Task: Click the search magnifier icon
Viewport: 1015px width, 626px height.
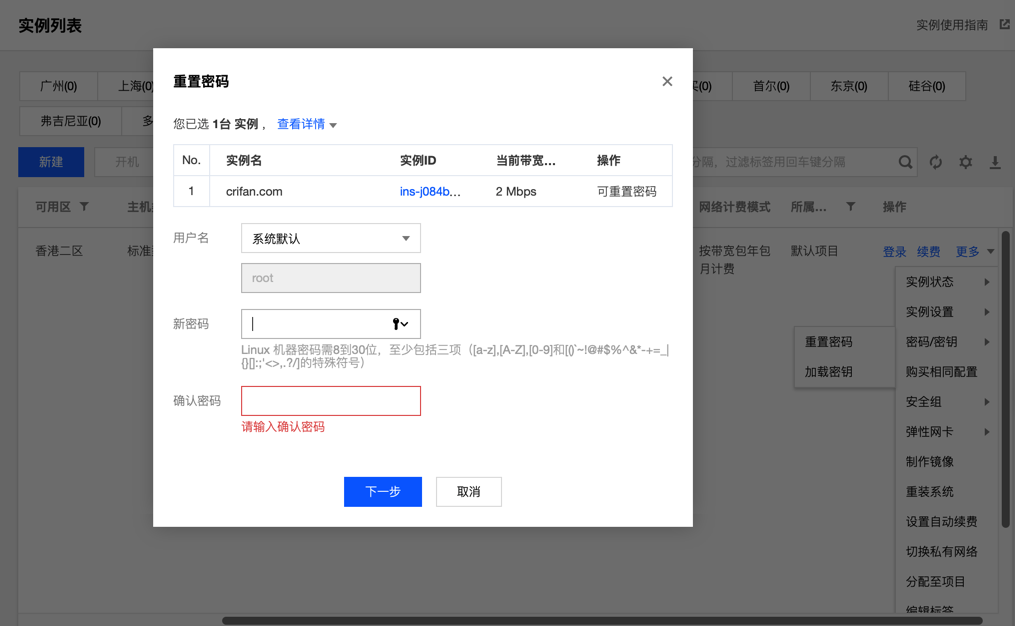Action: click(906, 162)
